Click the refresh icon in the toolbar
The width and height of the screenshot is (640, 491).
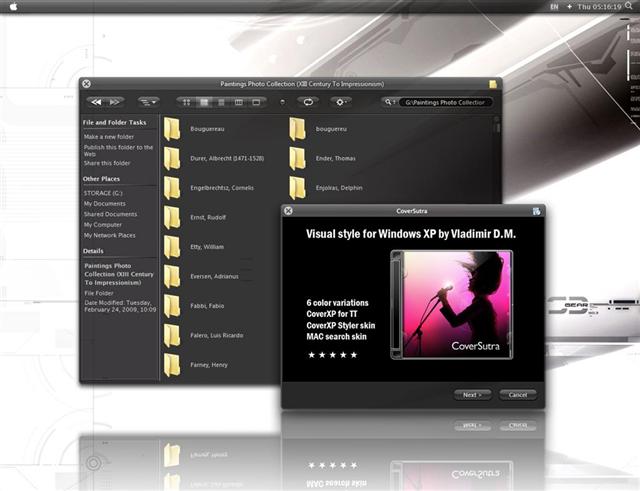tap(308, 102)
